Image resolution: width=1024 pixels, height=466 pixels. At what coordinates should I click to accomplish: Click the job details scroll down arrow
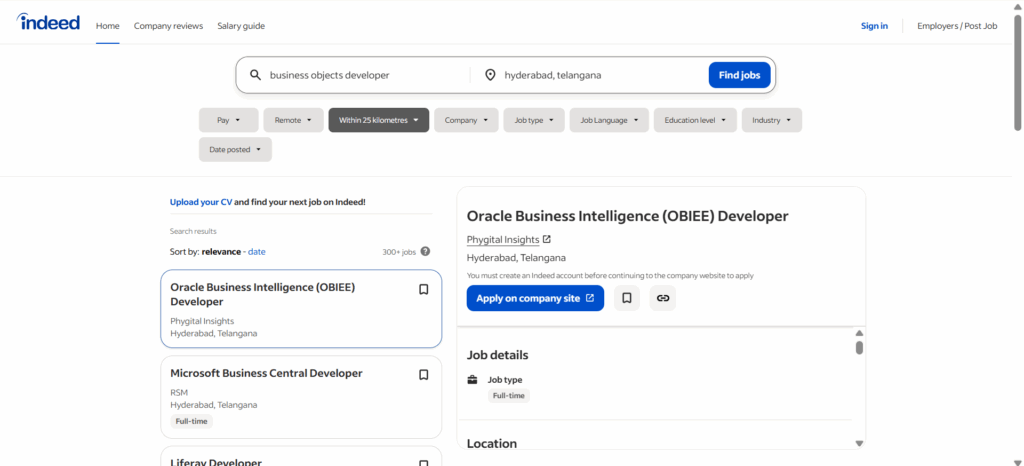pyautogui.click(x=859, y=444)
